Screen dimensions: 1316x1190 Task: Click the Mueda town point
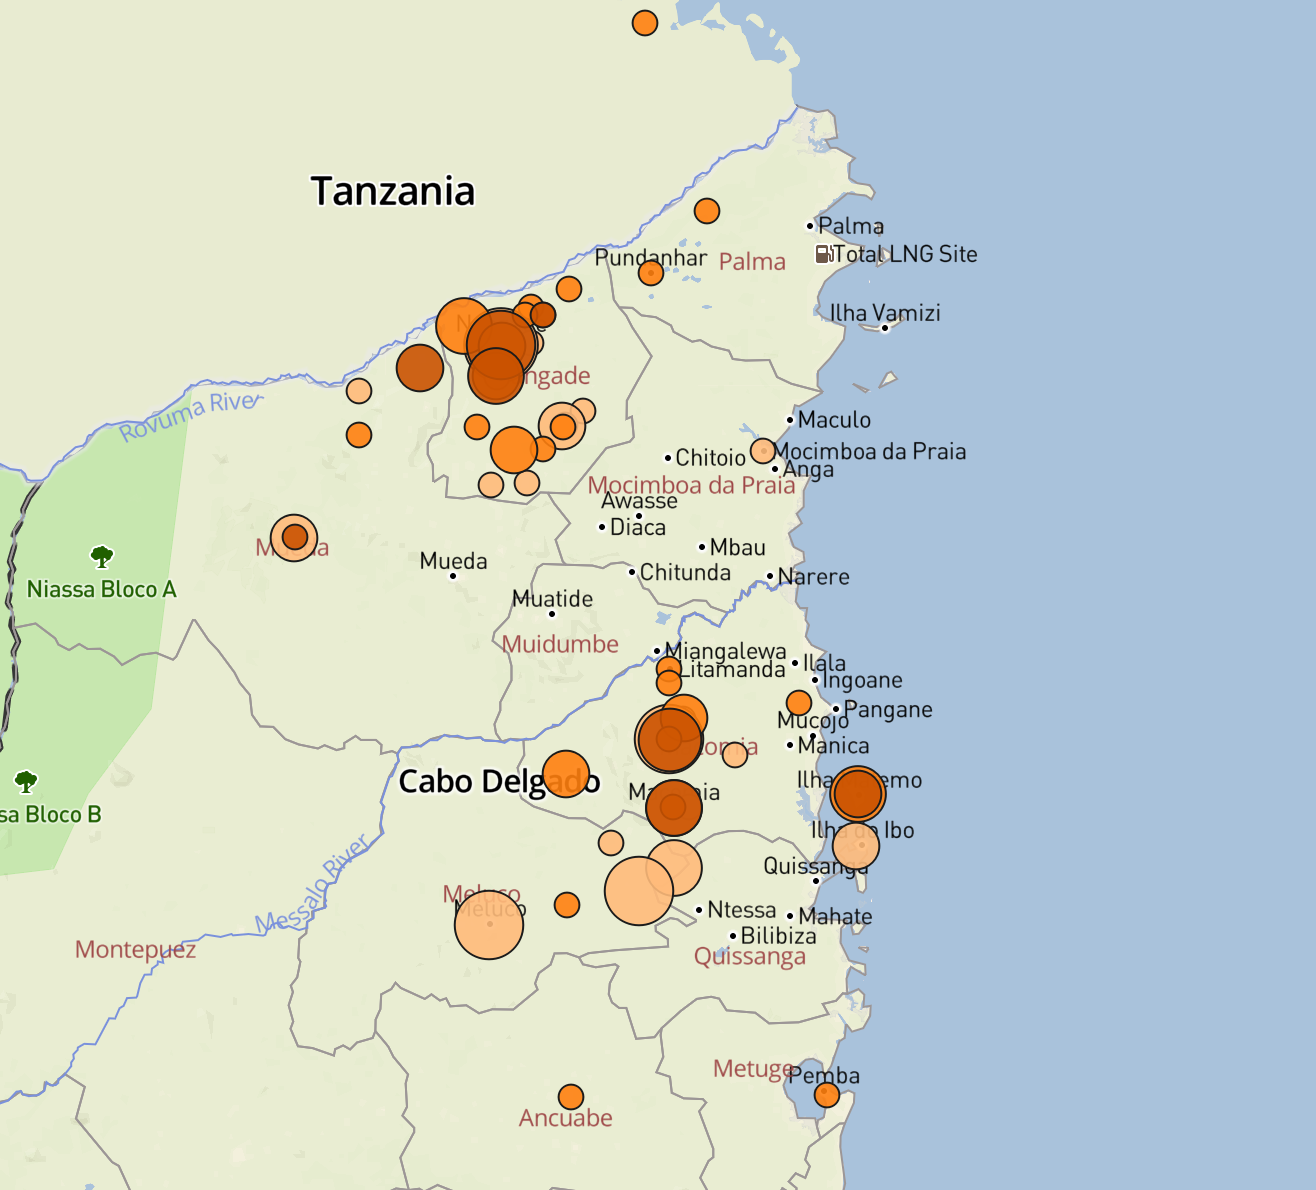[453, 575]
